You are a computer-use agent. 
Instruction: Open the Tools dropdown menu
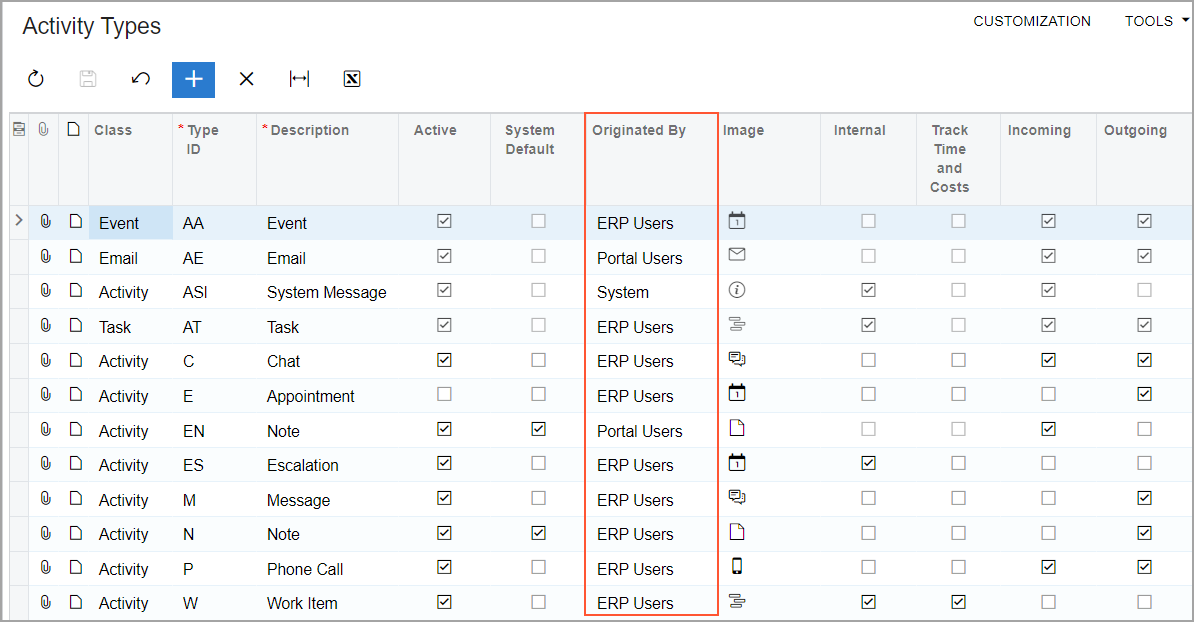point(1148,21)
